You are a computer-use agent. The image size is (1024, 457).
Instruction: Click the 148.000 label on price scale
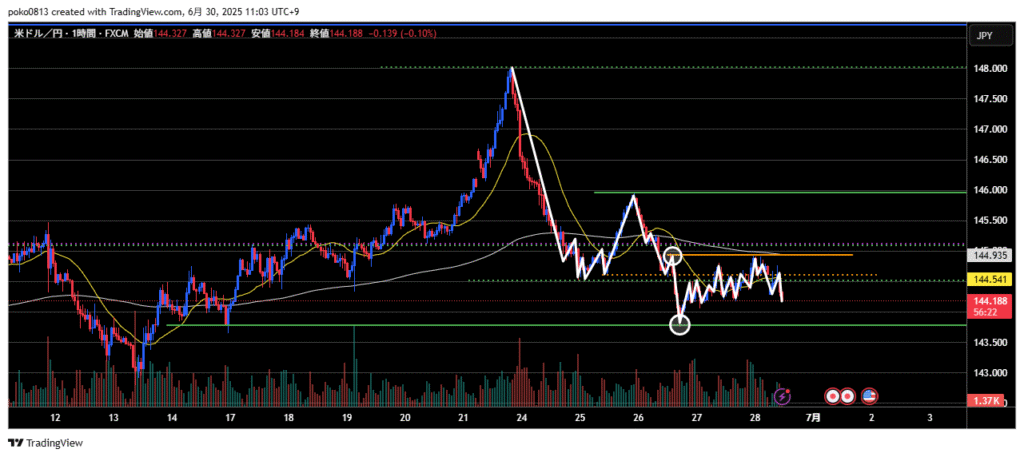point(989,69)
